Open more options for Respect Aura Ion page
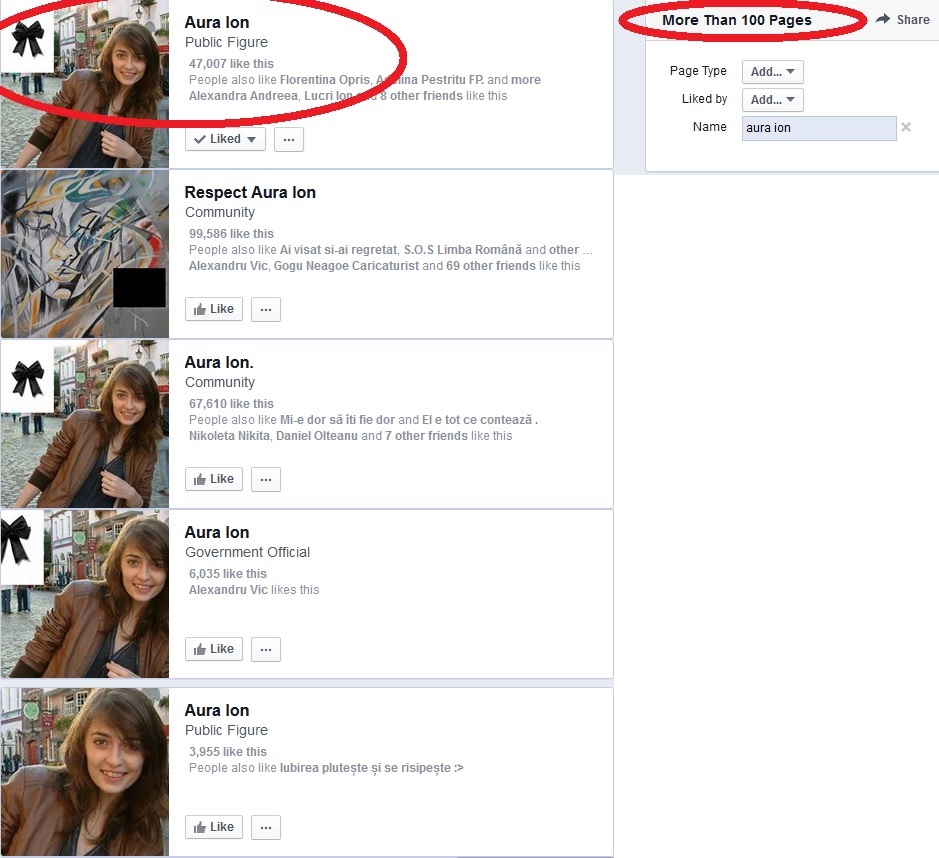This screenshot has height=858, width=939. (x=266, y=310)
